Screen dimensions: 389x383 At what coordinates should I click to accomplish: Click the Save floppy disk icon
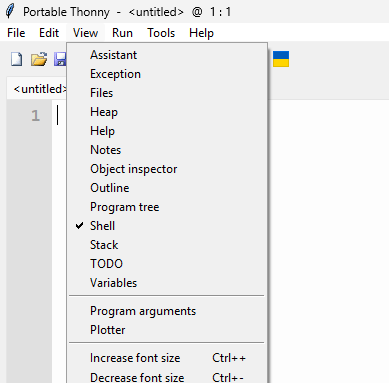60,59
